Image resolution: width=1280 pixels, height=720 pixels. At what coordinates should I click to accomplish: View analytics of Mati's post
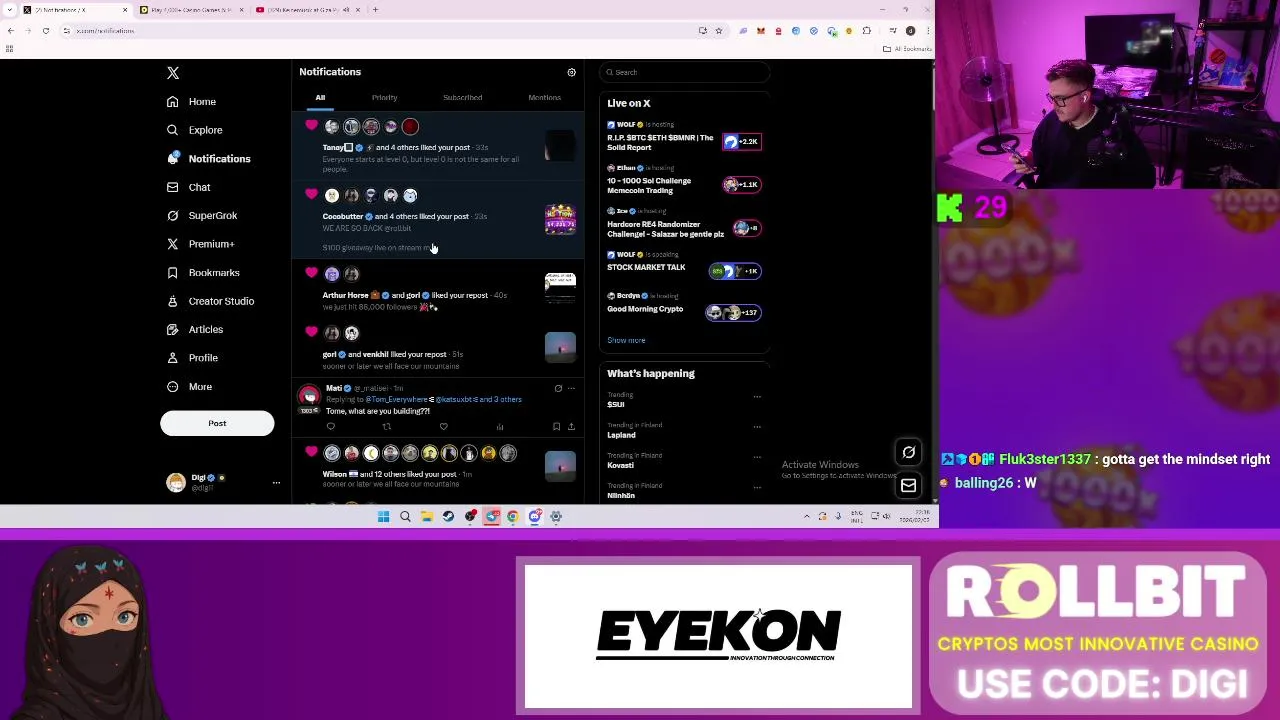(x=500, y=427)
